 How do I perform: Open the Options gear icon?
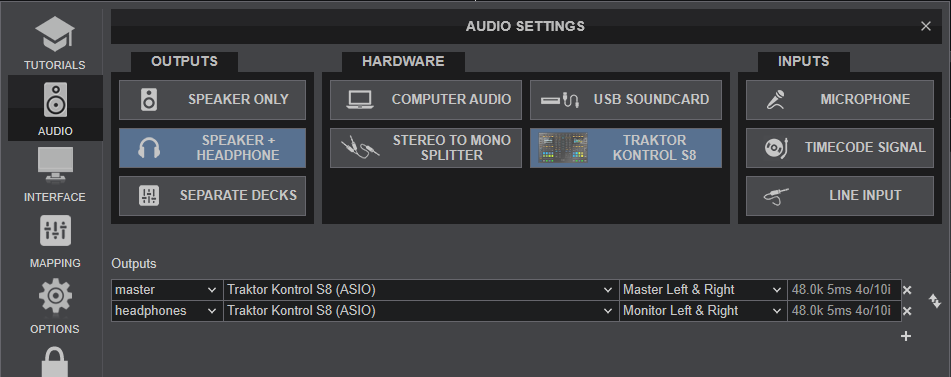[x=55, y=296]
